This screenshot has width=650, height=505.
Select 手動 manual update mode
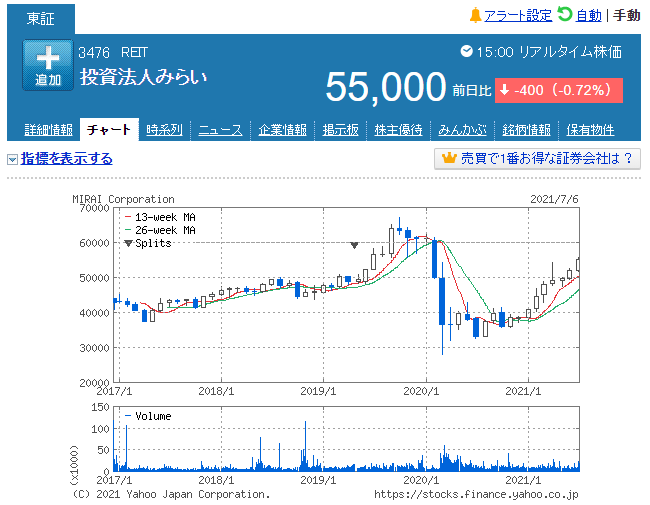pos(627,16)
